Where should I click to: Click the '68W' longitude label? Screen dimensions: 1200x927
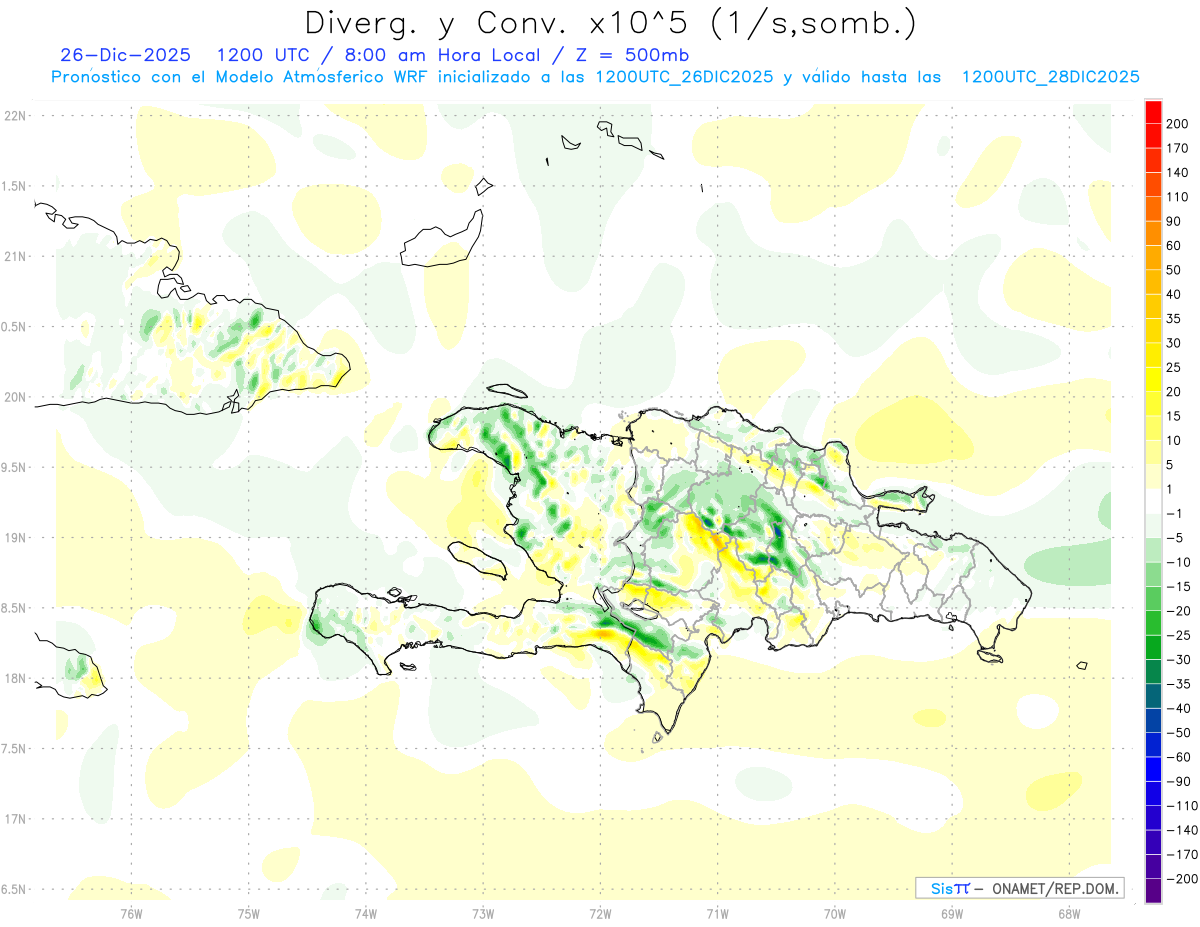tap(1068, 912)
